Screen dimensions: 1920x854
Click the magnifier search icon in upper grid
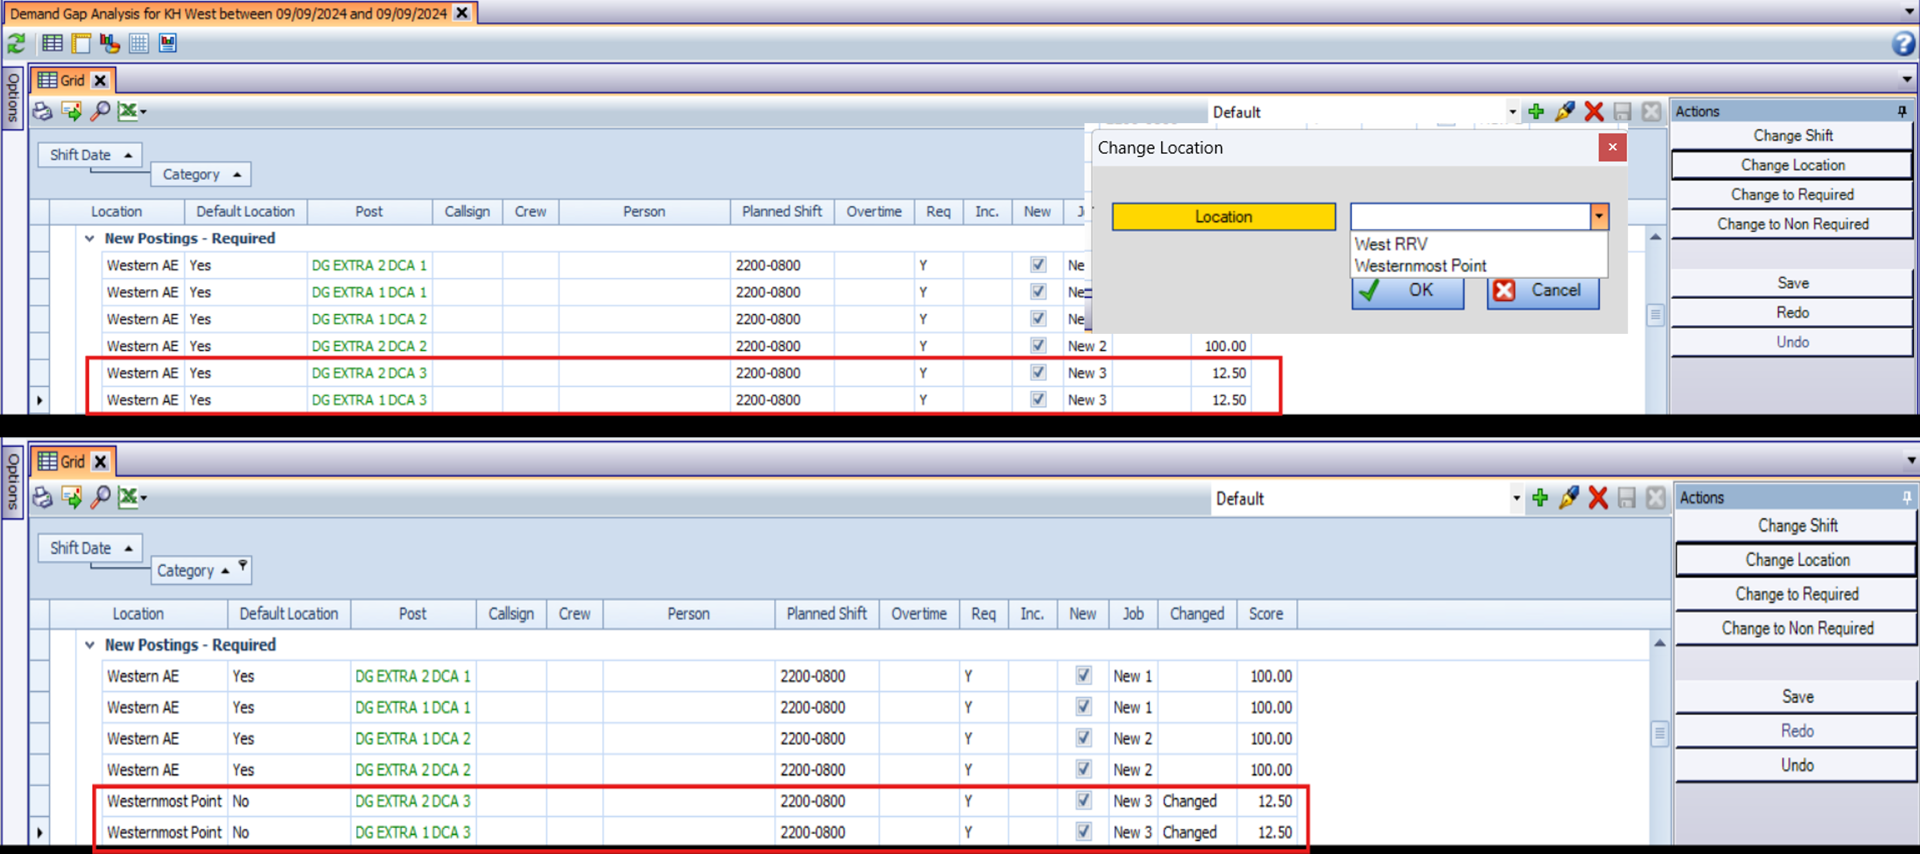[100, 111]
